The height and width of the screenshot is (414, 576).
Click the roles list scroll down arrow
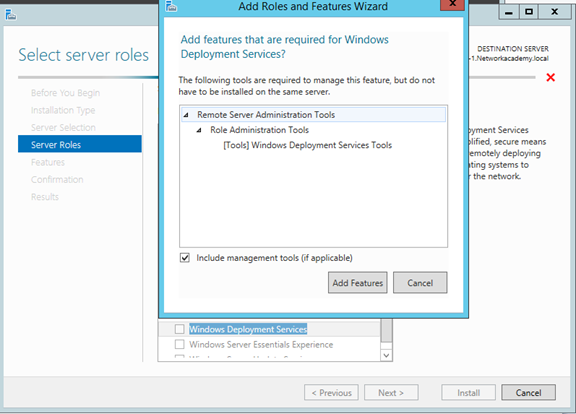(x=386, y=355)
